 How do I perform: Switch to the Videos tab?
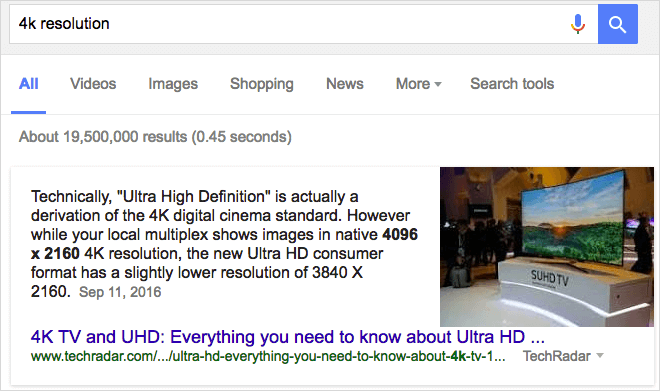click(x=93, y=84)
